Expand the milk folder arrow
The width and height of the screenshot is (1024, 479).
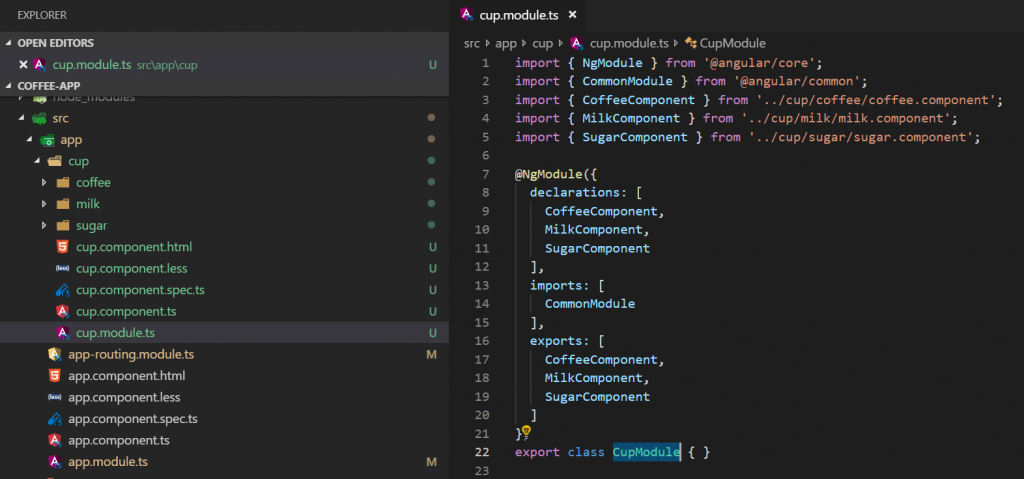(x=44, y=204)
